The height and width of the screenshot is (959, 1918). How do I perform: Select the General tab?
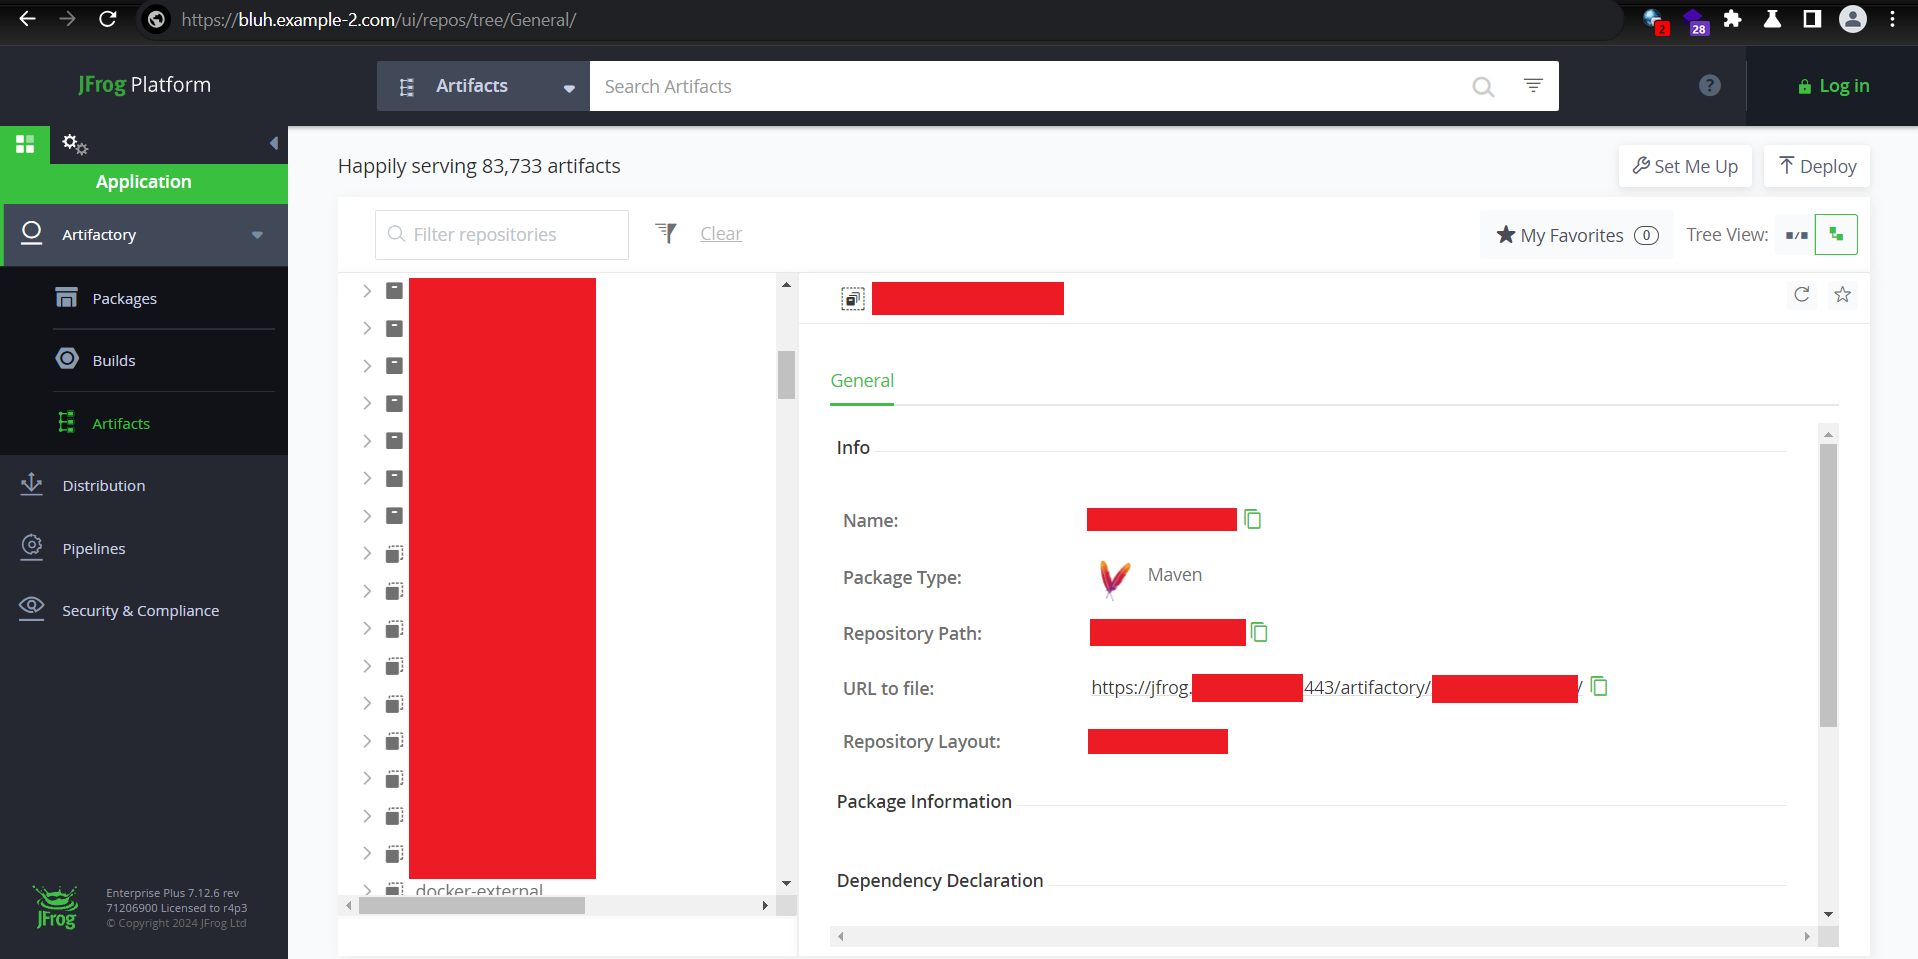861,381
